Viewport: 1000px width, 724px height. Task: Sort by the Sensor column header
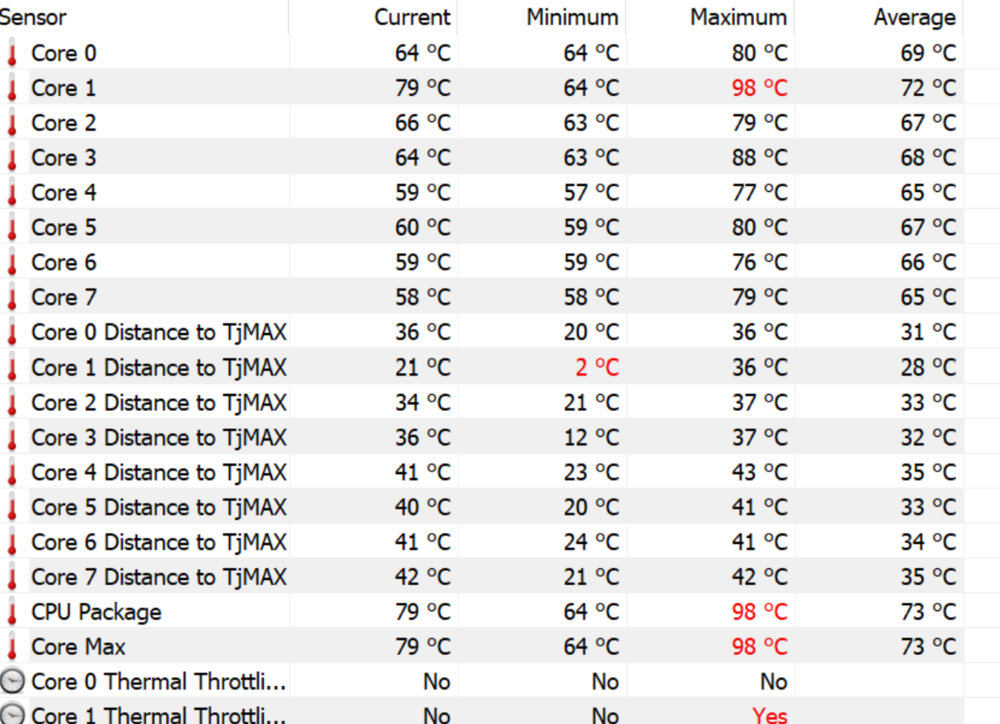(34, 17)
